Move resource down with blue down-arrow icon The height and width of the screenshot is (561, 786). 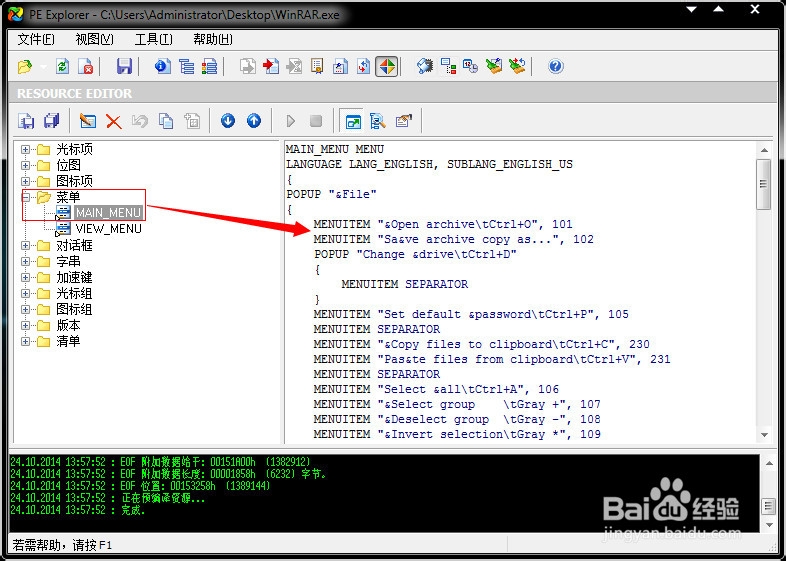228,120
